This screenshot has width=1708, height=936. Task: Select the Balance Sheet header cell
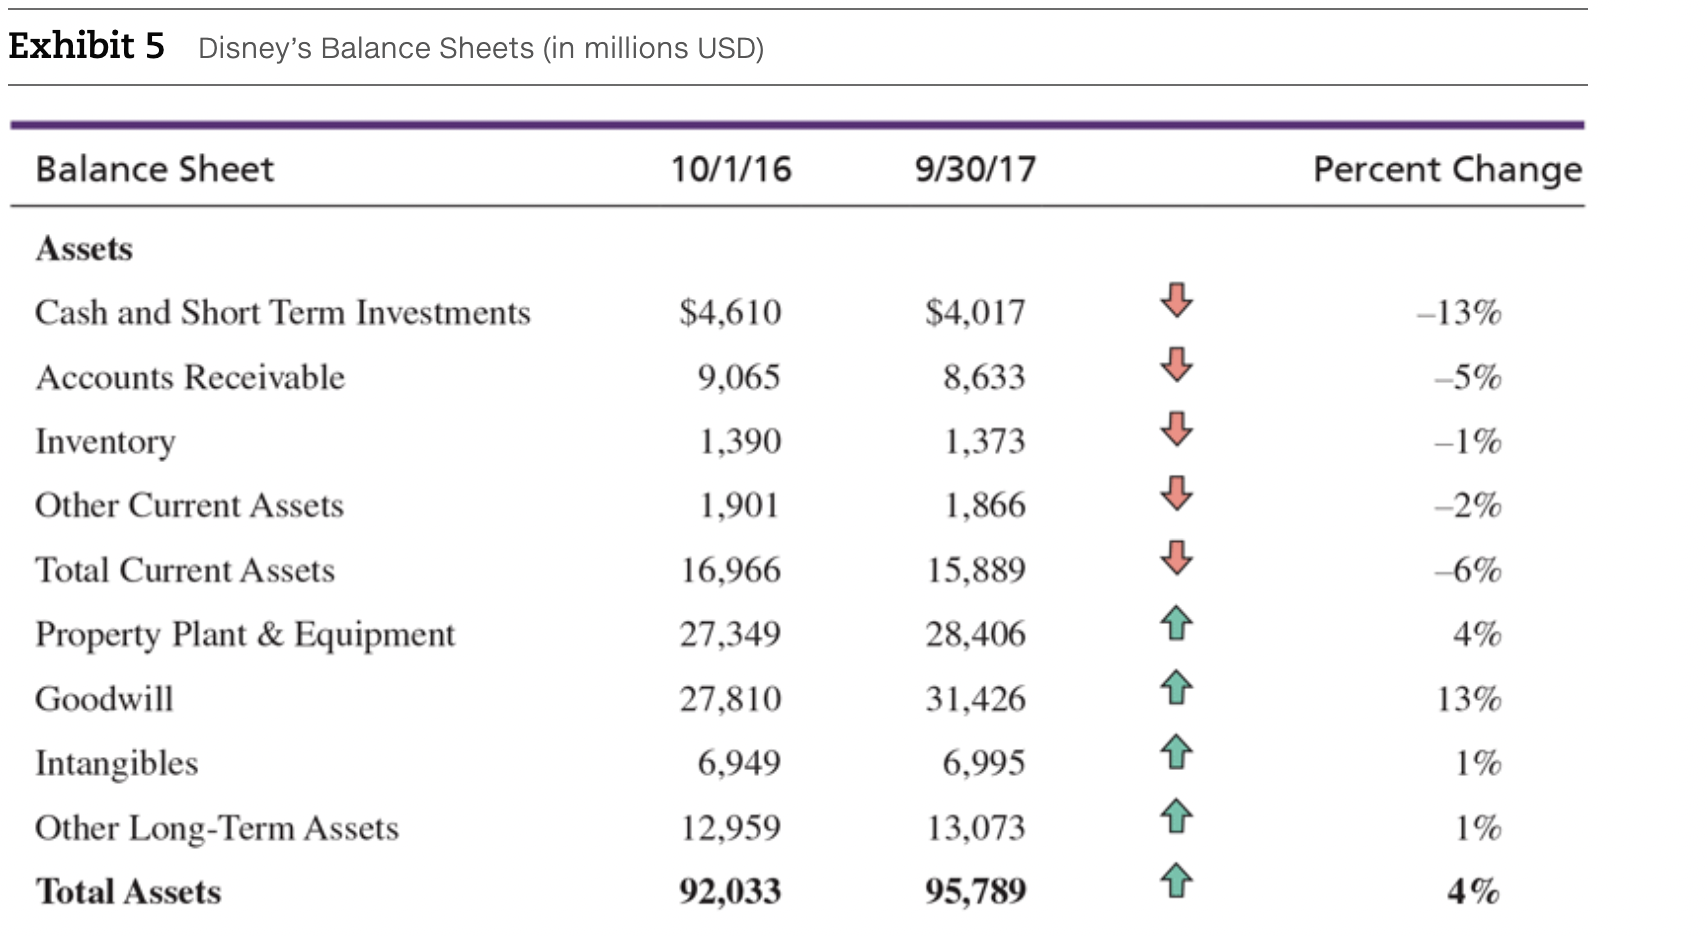point(155,170)
